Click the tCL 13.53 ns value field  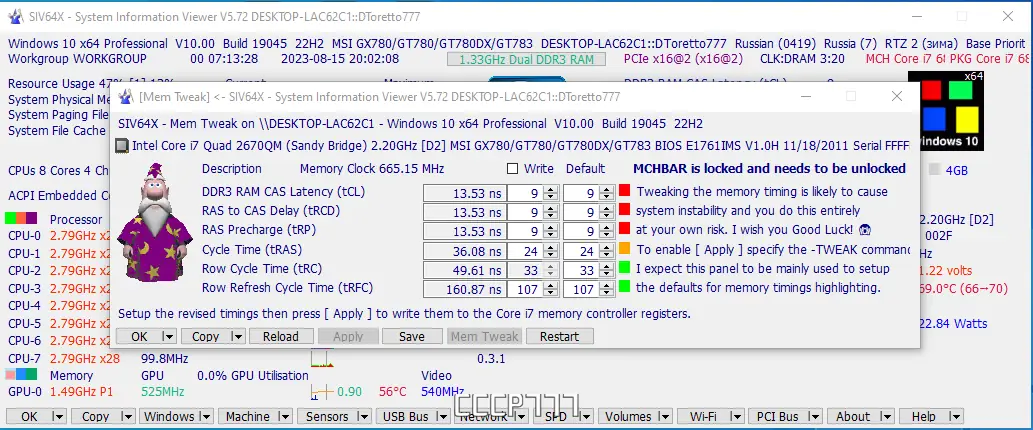464,194
